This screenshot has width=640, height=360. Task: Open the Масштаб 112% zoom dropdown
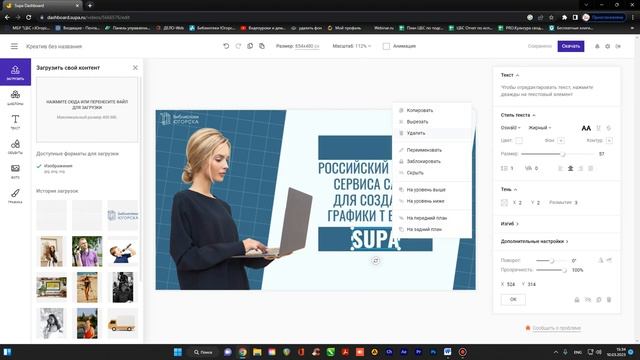pos(351,46)
